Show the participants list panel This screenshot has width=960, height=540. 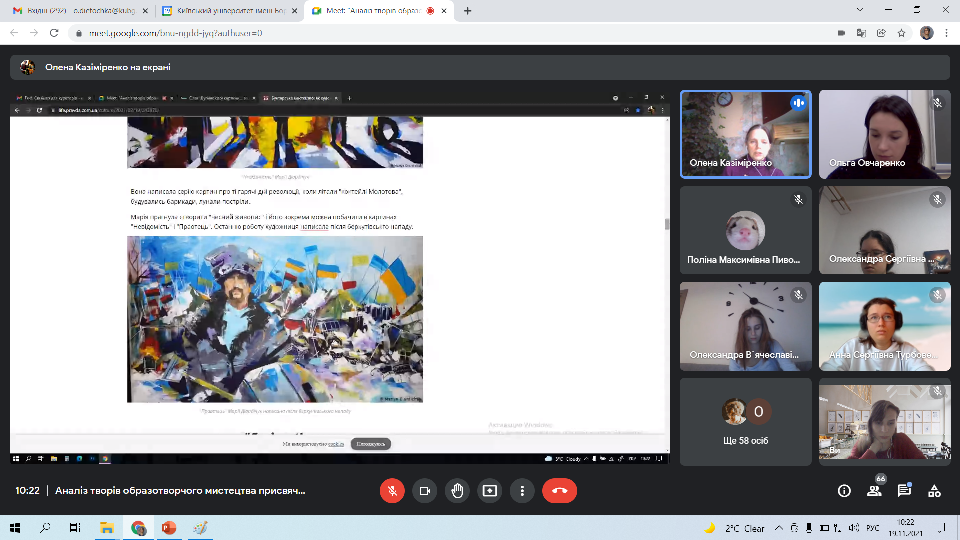tap(874, 491)
